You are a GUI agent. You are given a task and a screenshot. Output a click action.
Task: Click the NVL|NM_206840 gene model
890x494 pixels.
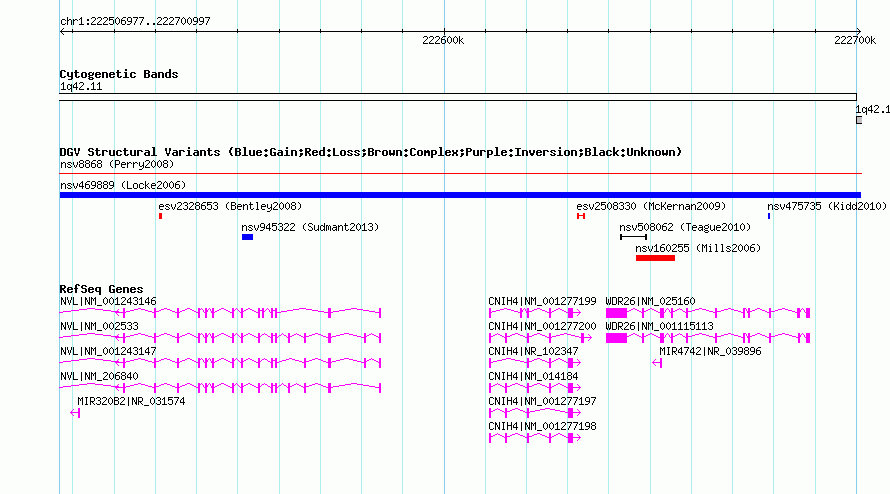(220, 387)
